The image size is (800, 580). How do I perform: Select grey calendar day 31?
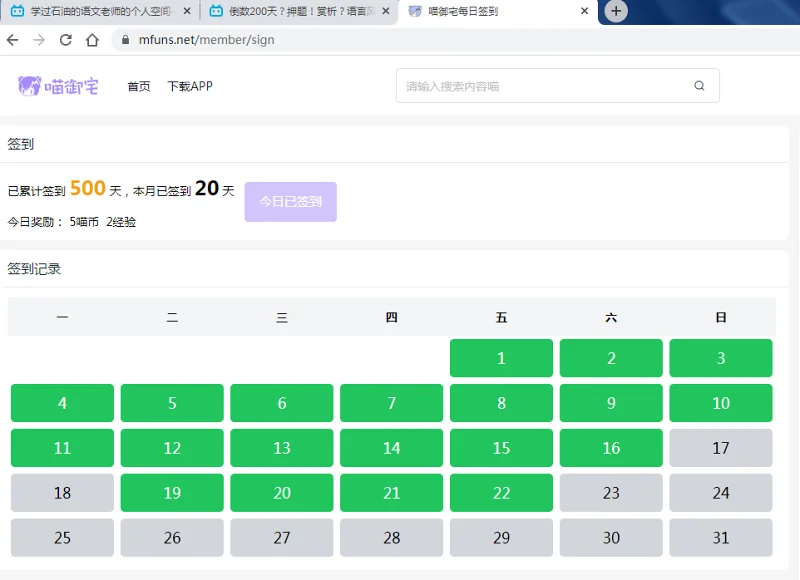pyautogui.click(x=720, y=538)
